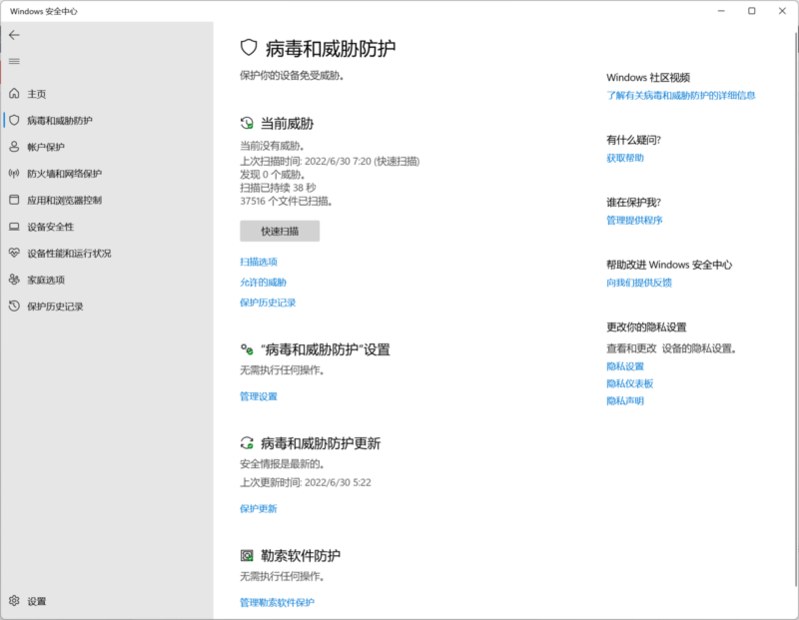Open 设置 at bottom of sidebar
This screenshot has height=620, width=799.
(x=36, y=601)
